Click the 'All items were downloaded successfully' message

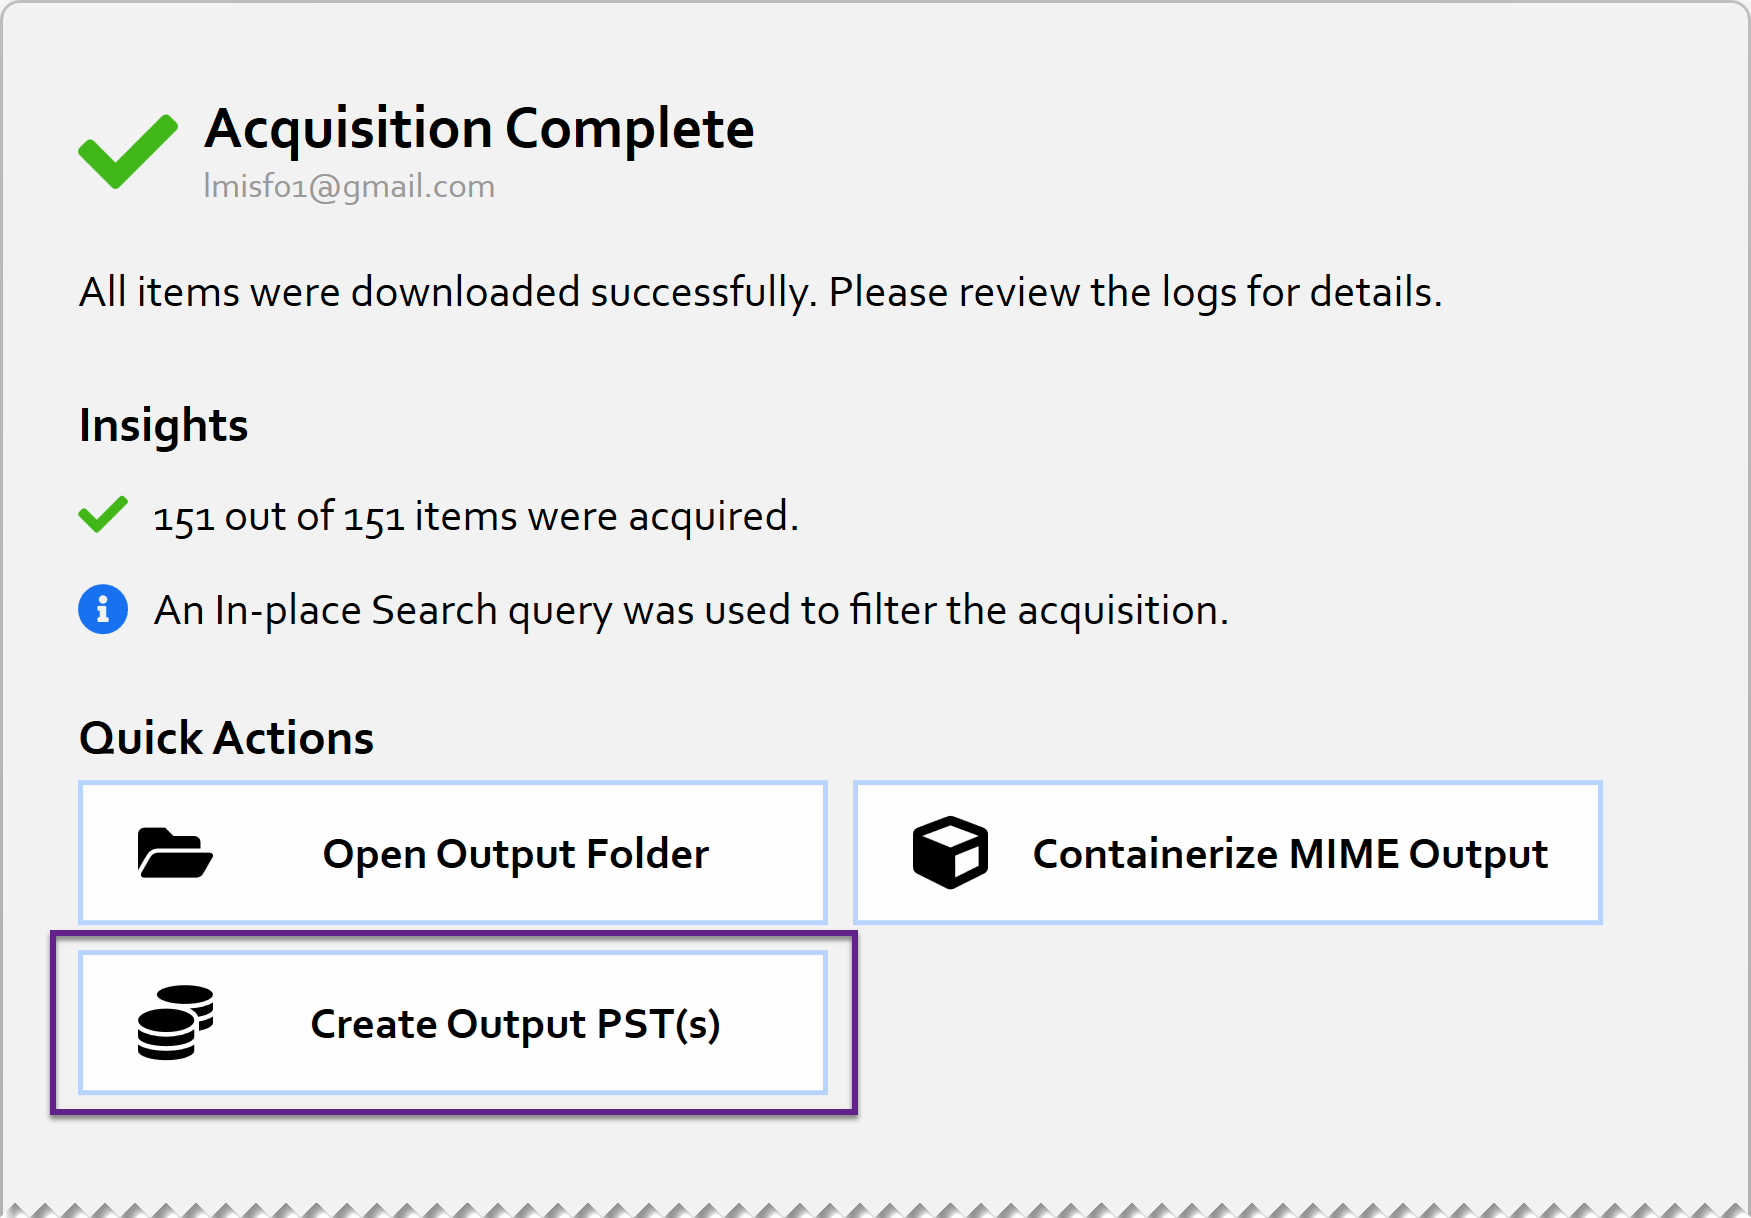tap(448, 292)
